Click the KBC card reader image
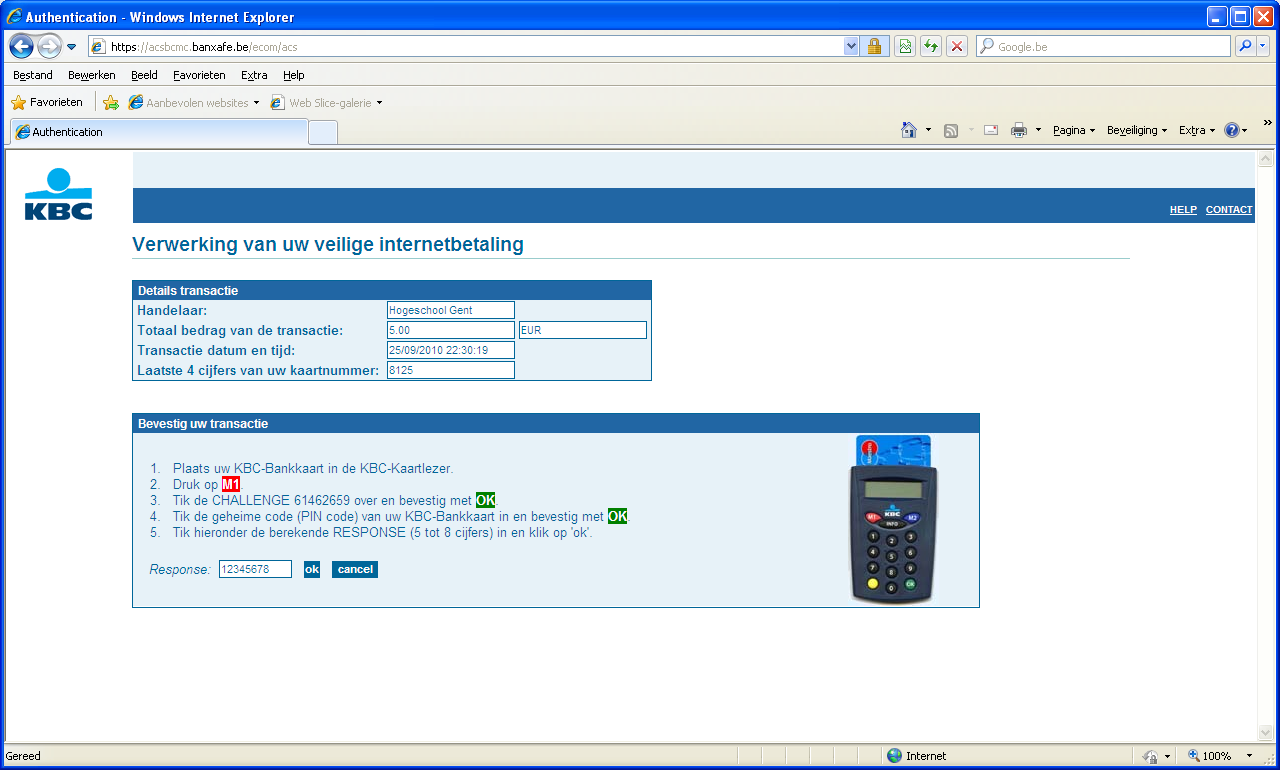Viewport: 1280px width, 770px height. (892, 519)
